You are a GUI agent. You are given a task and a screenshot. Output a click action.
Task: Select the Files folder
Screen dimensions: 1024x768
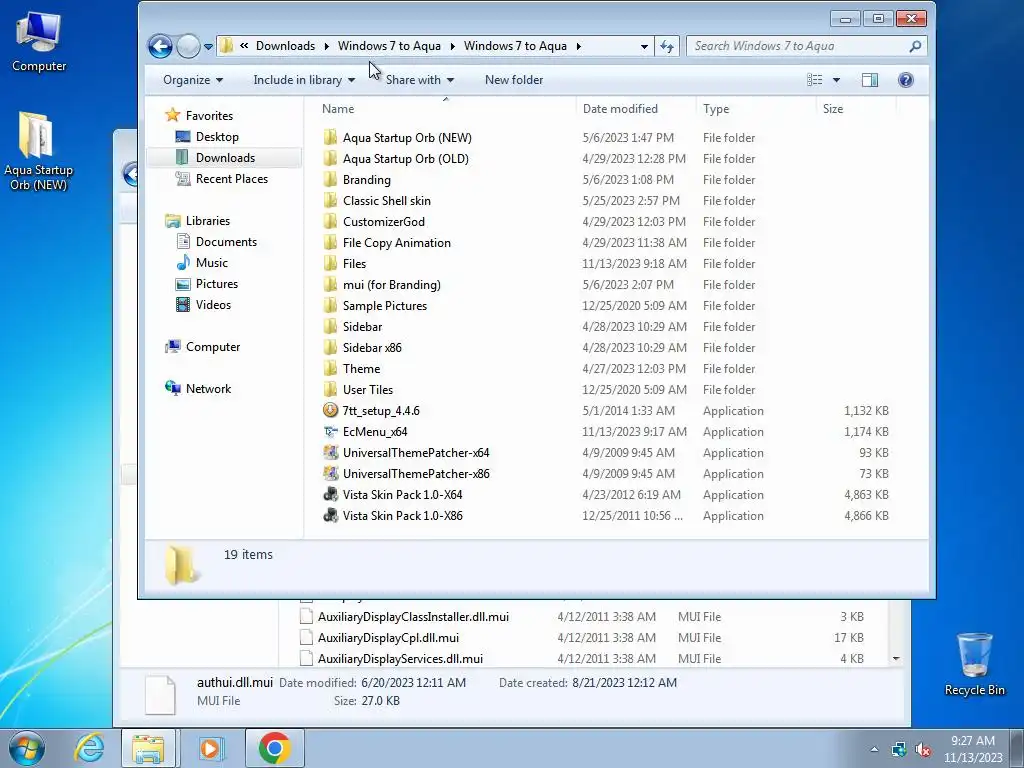point(354,263)
